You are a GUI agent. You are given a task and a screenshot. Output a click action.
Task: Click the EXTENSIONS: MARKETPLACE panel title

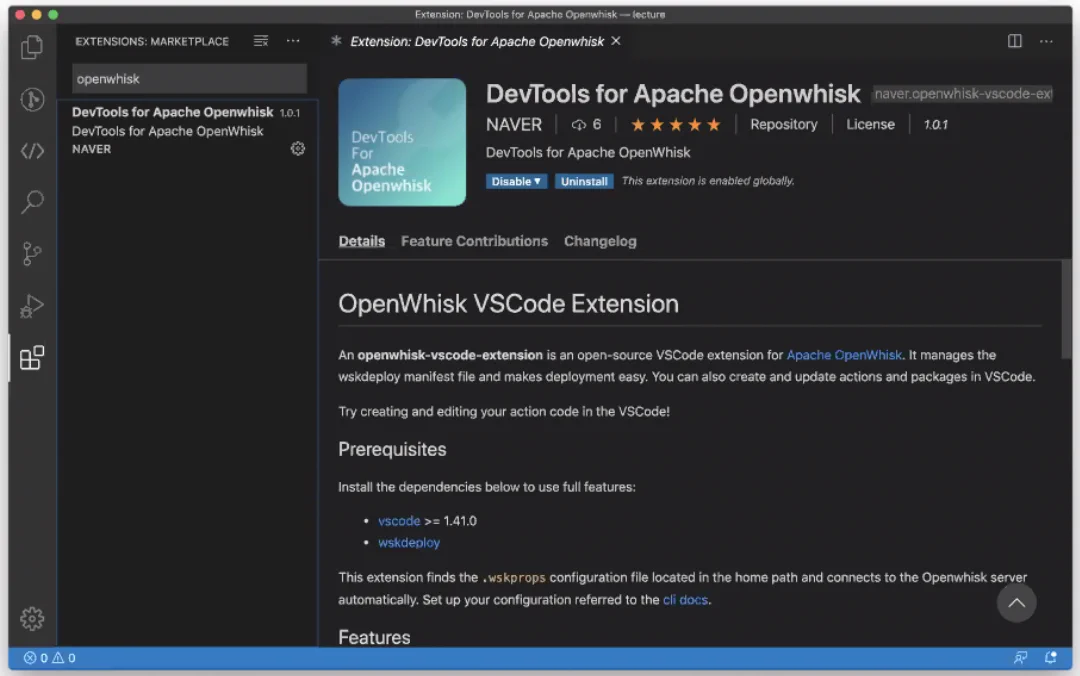152,41
